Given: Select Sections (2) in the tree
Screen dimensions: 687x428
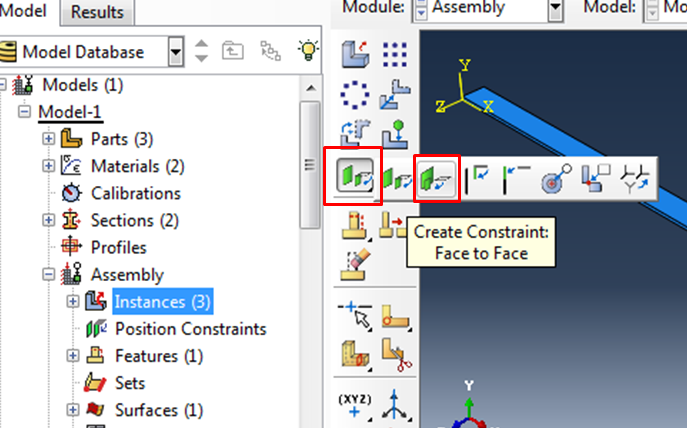Looking at the screenshot, I should tap(135, 220).
